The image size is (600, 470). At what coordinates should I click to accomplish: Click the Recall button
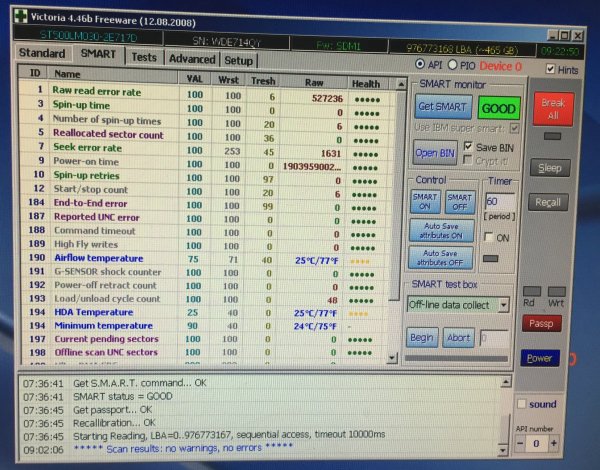pos(548,202)
